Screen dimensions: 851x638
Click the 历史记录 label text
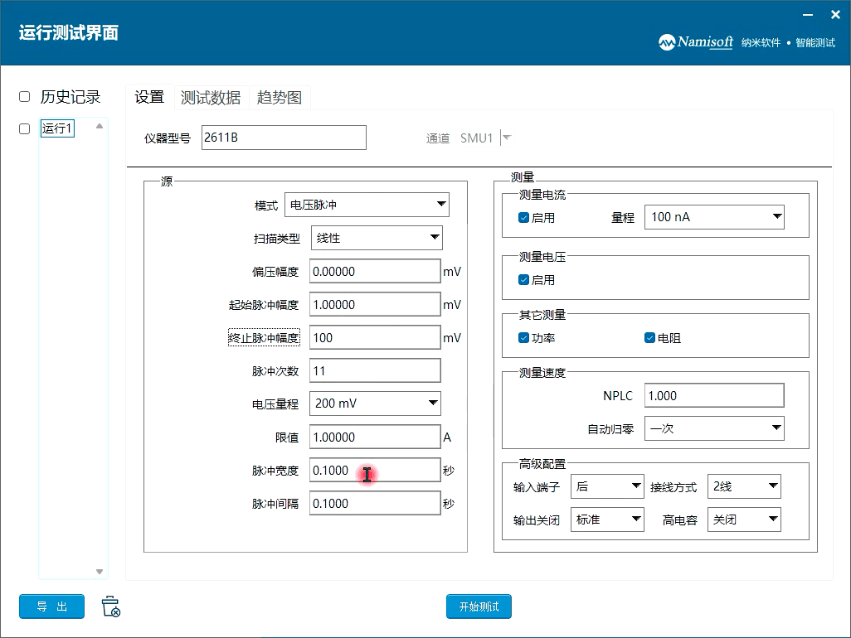(x=71, y=97)
